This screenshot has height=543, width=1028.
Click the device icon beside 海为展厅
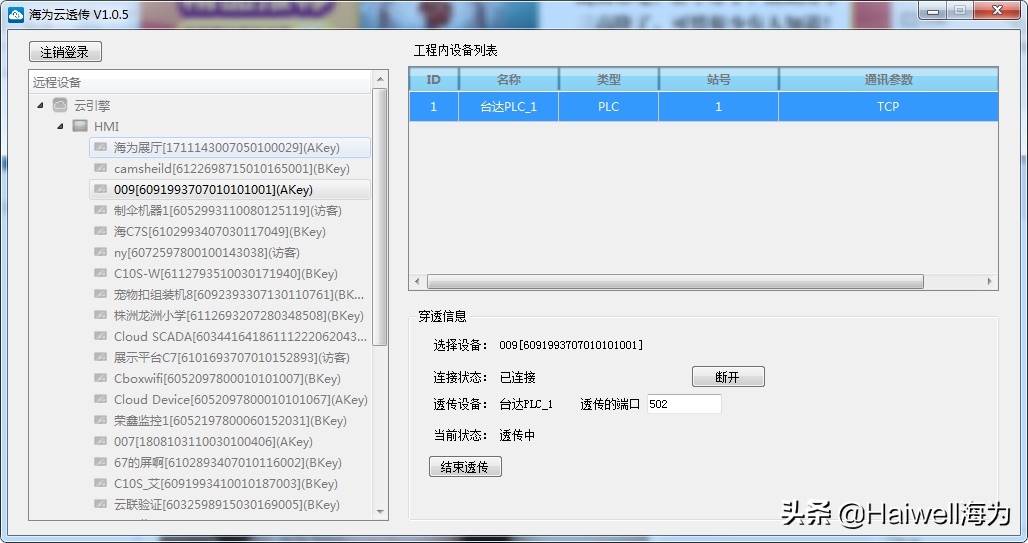pos(100,147)
